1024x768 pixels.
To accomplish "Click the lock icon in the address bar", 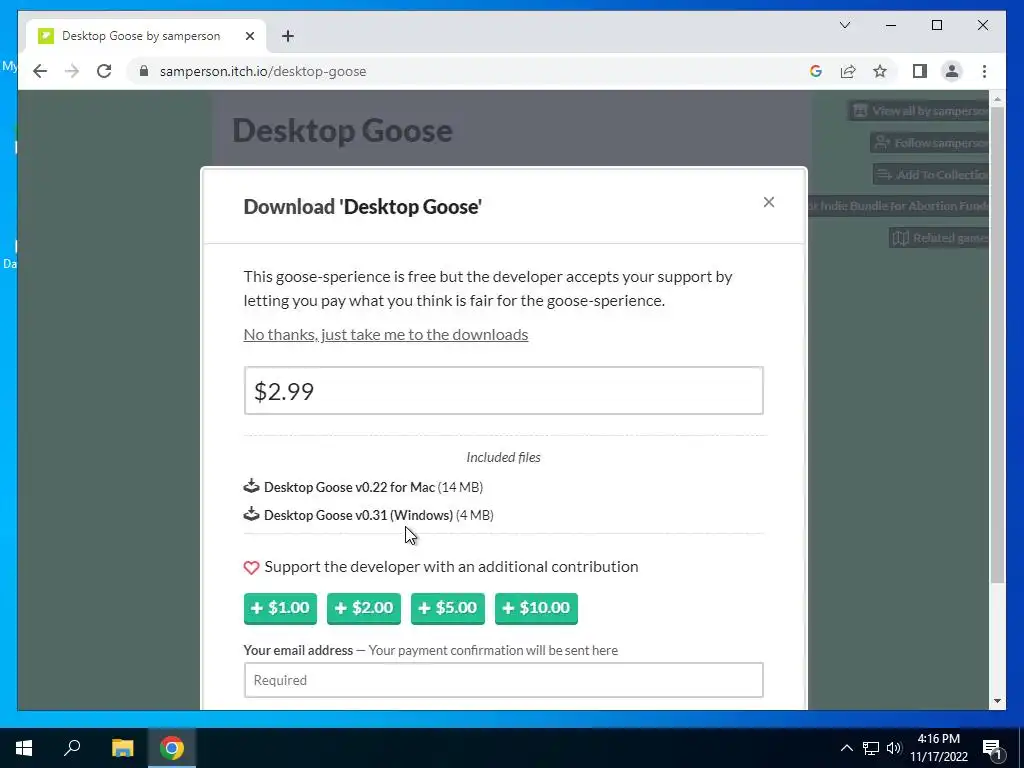I will point(144,71).
